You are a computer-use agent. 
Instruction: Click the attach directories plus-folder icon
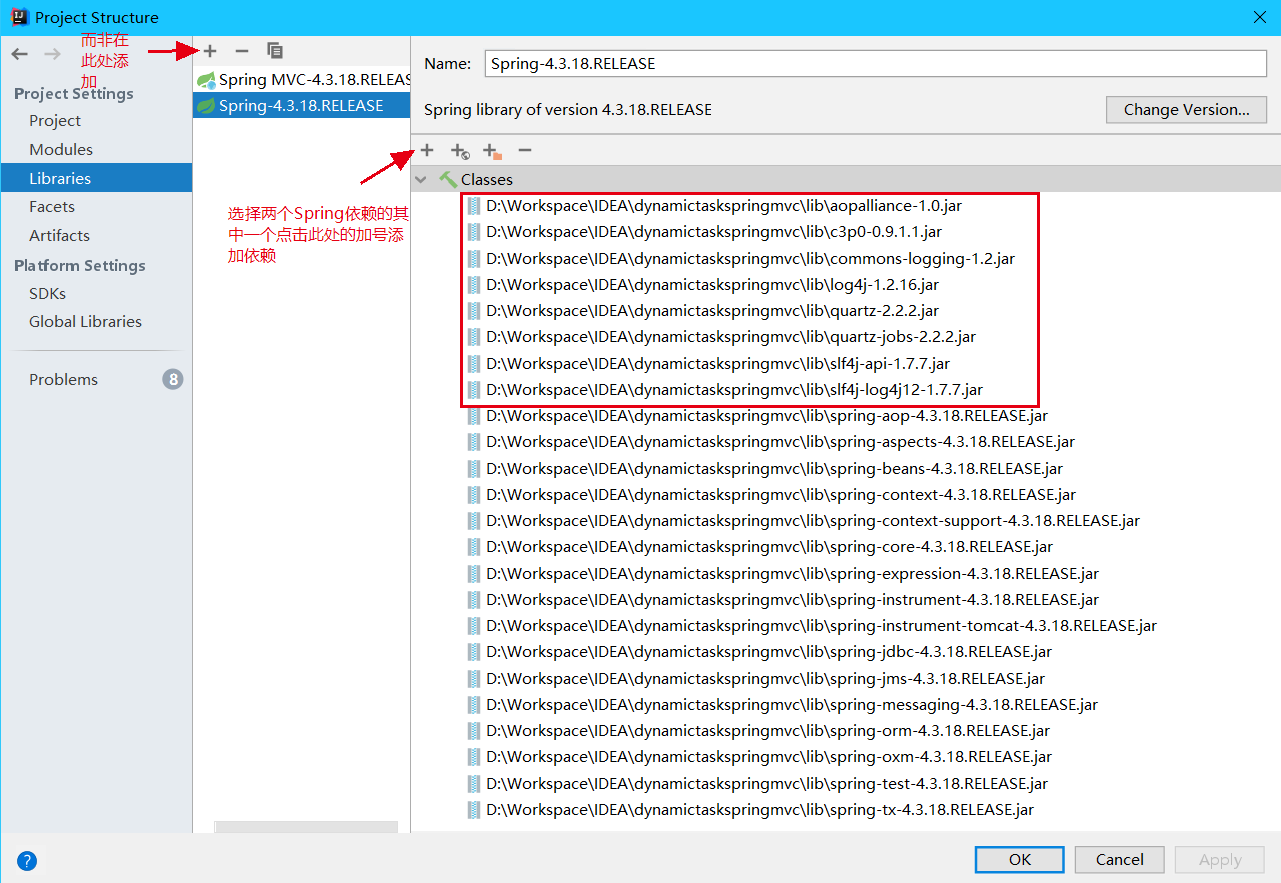[x=491, y=150]
